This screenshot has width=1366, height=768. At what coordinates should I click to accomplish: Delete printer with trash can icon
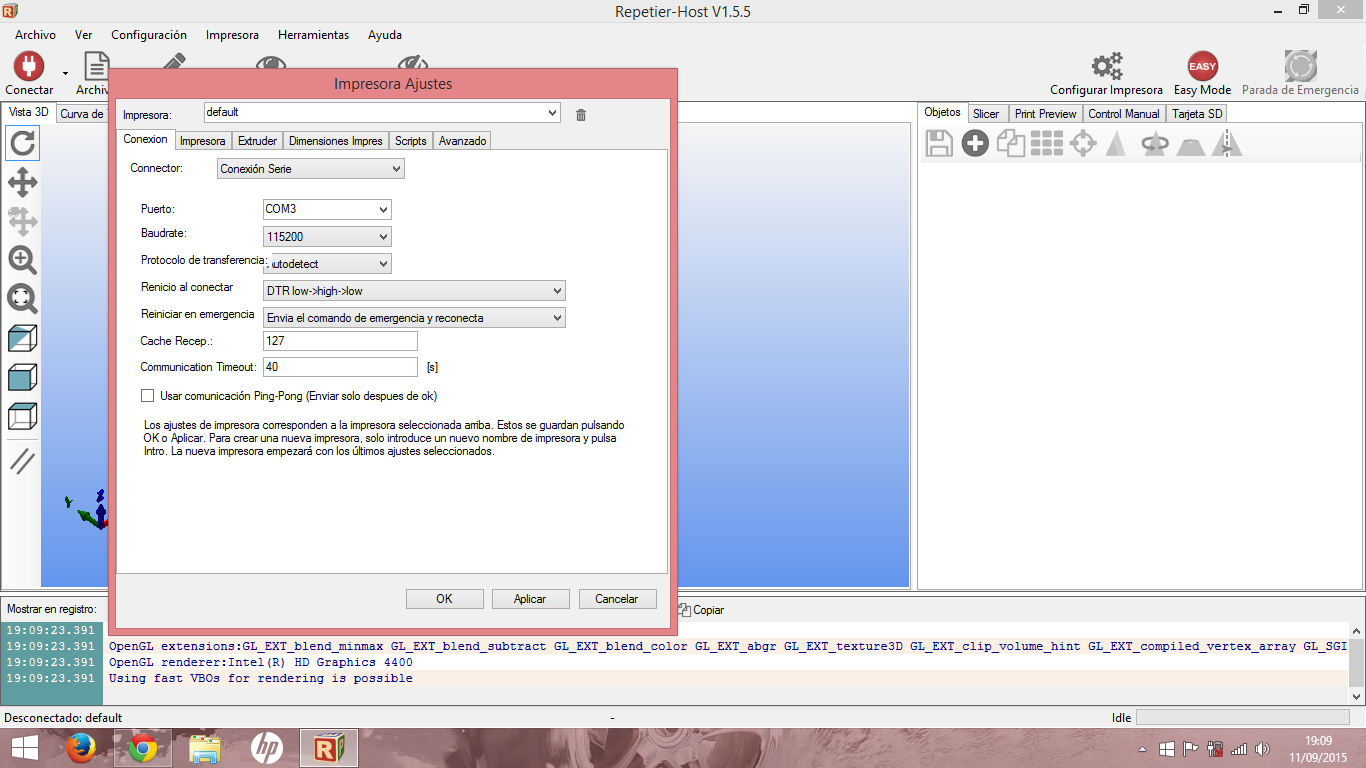coord(581,115)
